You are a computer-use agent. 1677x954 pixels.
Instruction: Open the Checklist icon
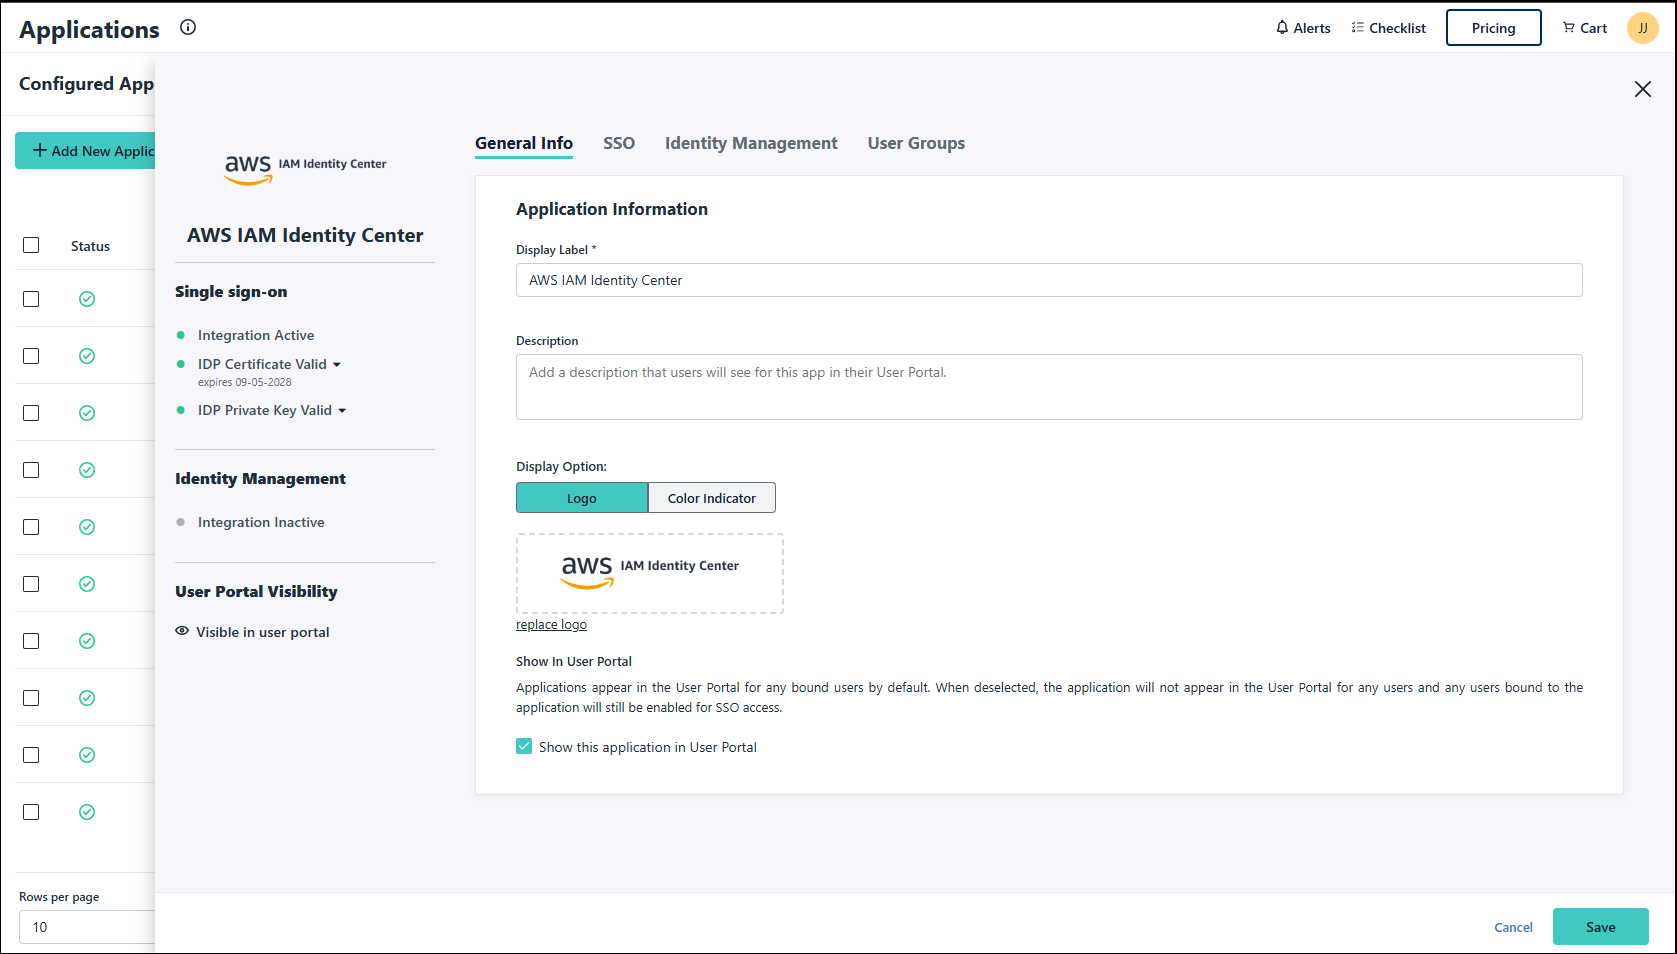coord(1357,28)
